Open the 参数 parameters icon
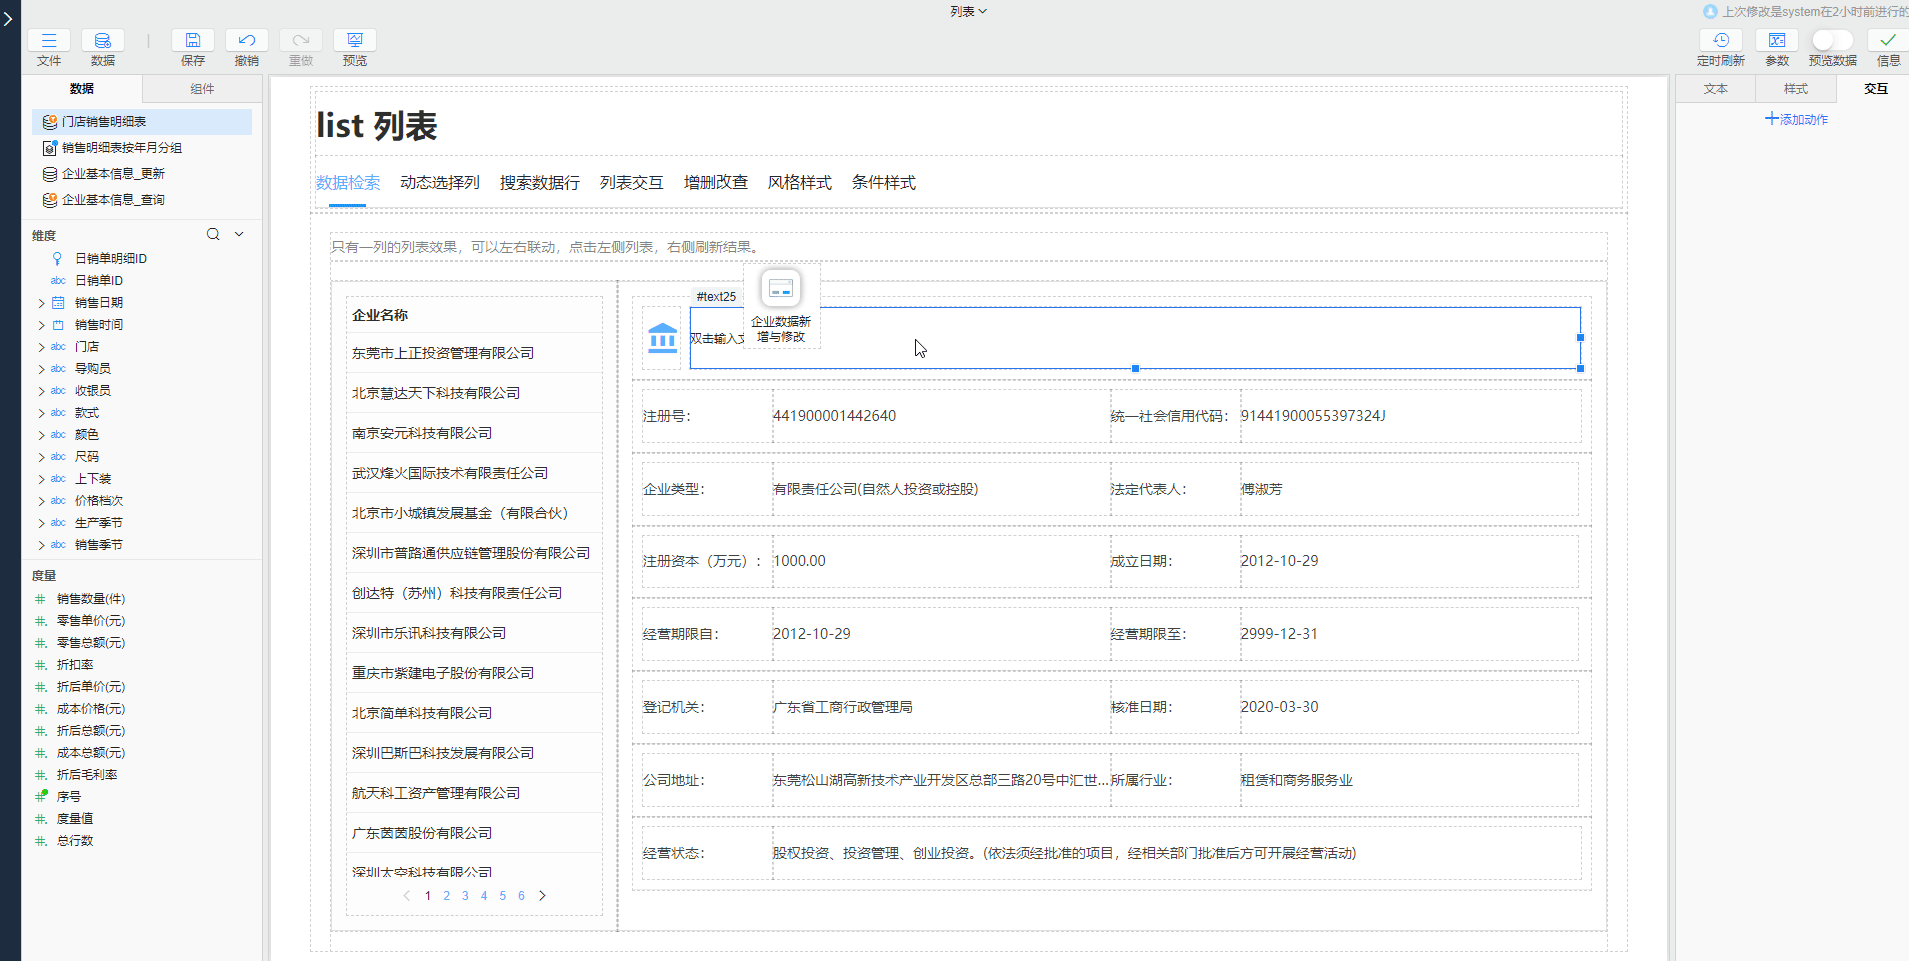The height and width of the screenshot is (961, 1909). (1776, 41)
